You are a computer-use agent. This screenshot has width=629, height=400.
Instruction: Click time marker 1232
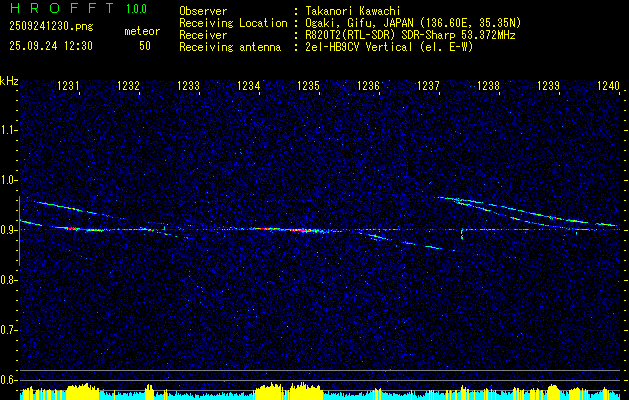click(x=128, y=85)
